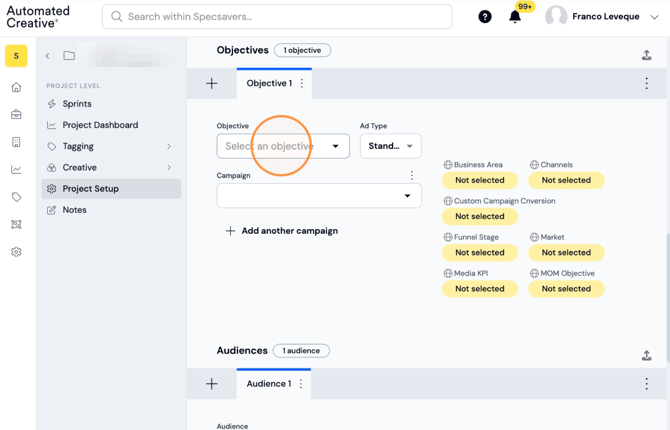Click the Objectives section heading

(x=242, y=50)
